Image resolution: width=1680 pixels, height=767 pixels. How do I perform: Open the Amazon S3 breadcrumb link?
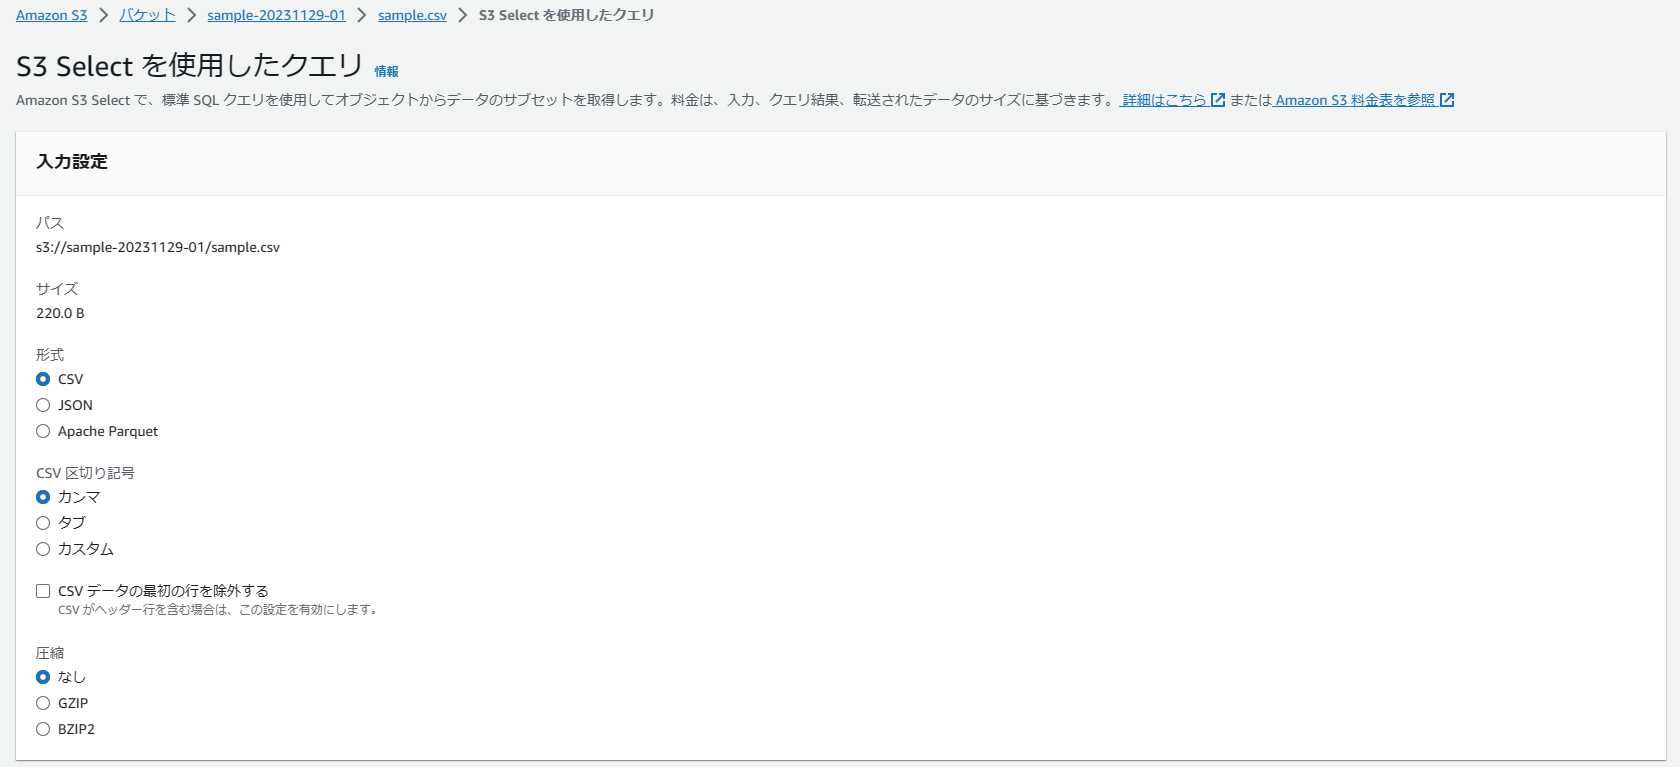(52, 15)
